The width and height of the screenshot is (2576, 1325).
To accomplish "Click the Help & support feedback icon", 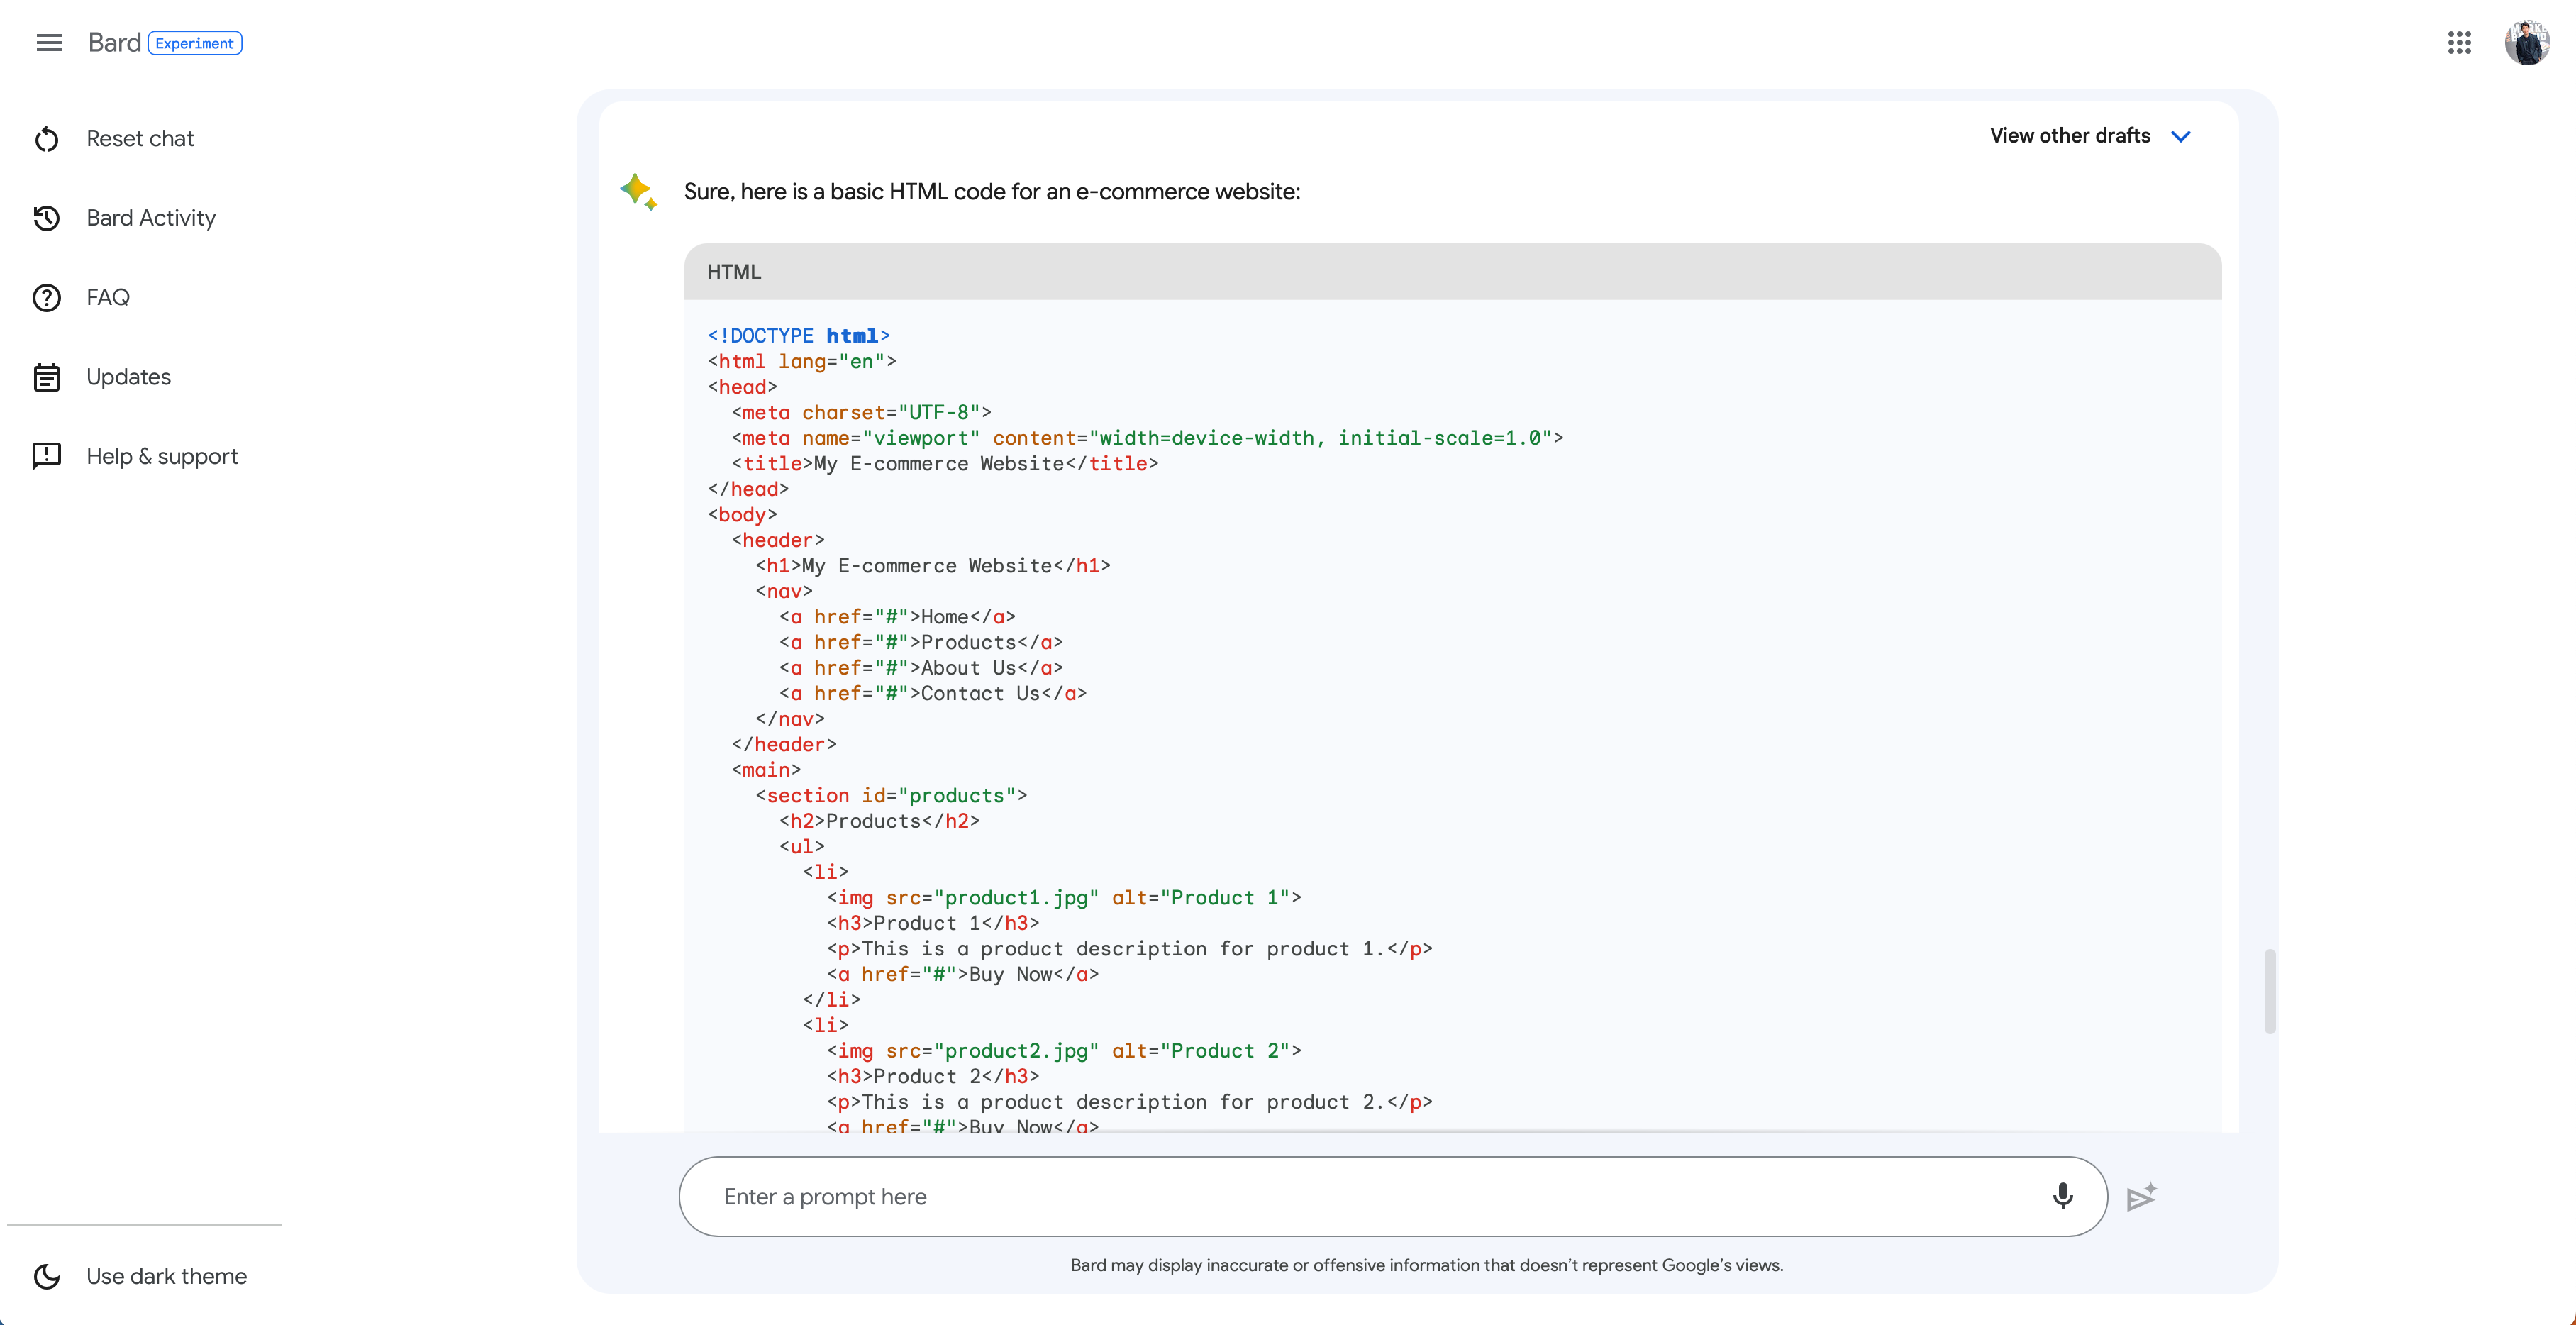I will 47,456.
